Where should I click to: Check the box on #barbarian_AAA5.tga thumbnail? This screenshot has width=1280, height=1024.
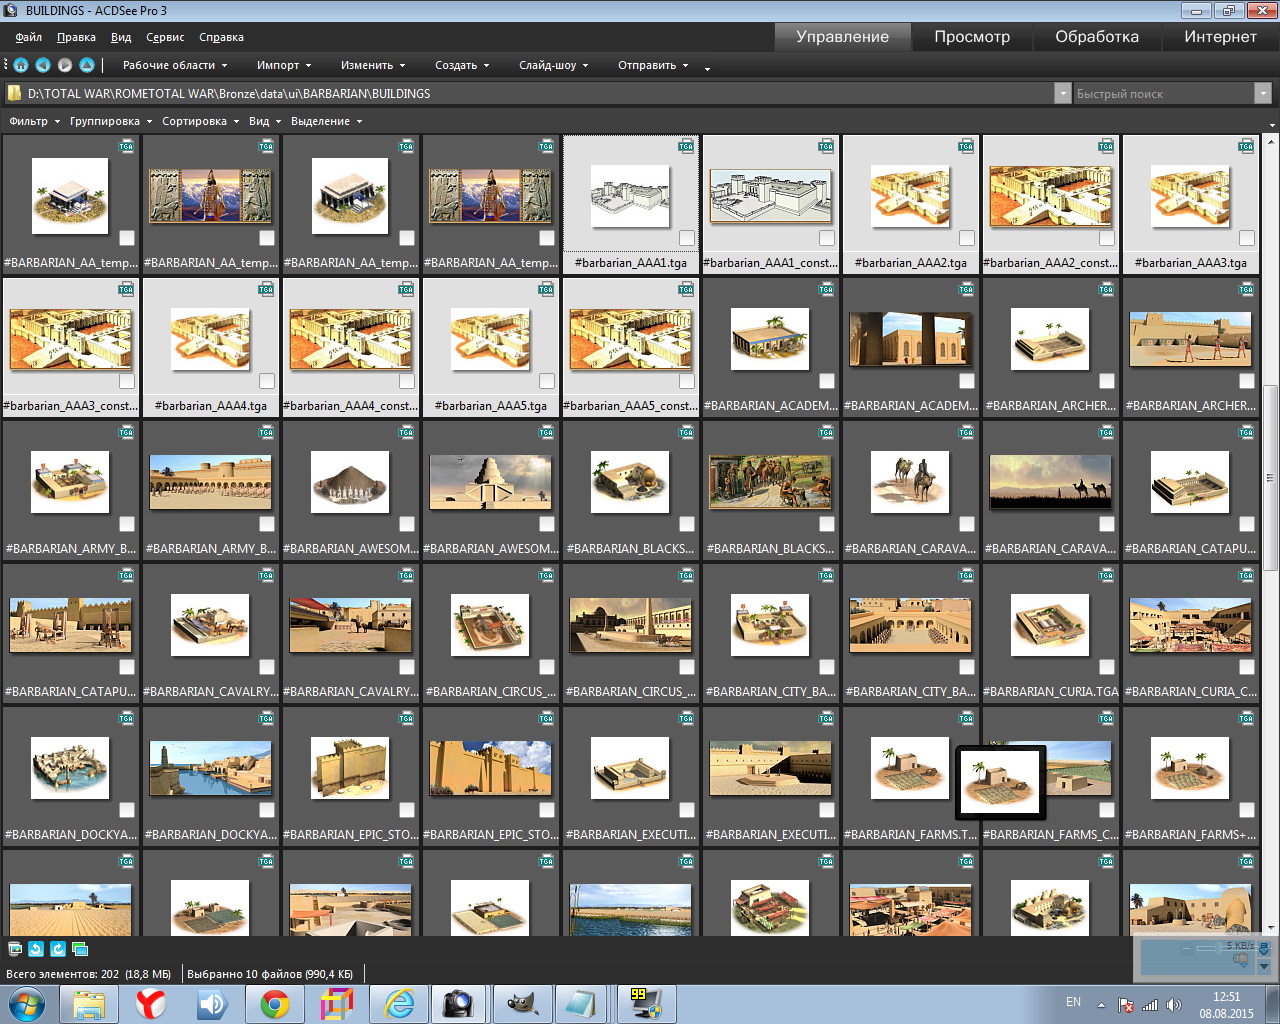coord(546,381)
